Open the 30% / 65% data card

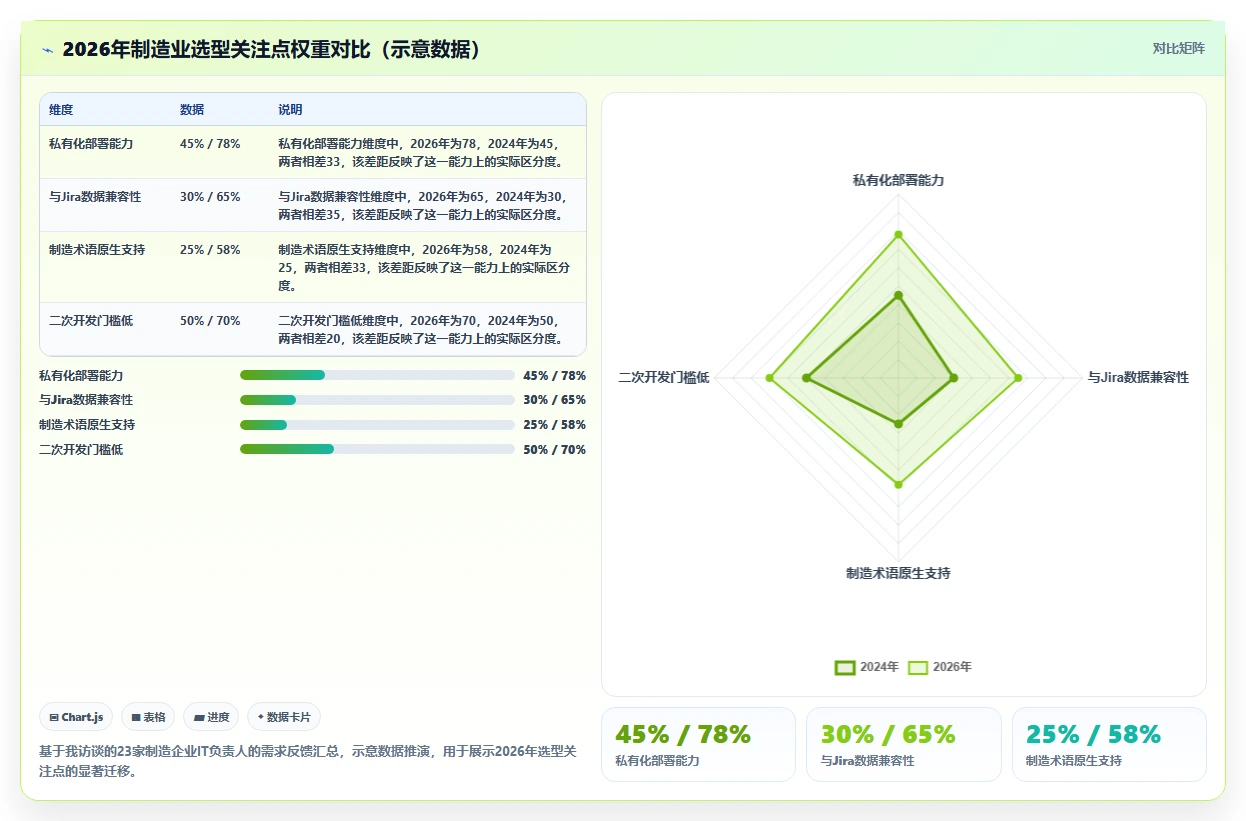903,744
